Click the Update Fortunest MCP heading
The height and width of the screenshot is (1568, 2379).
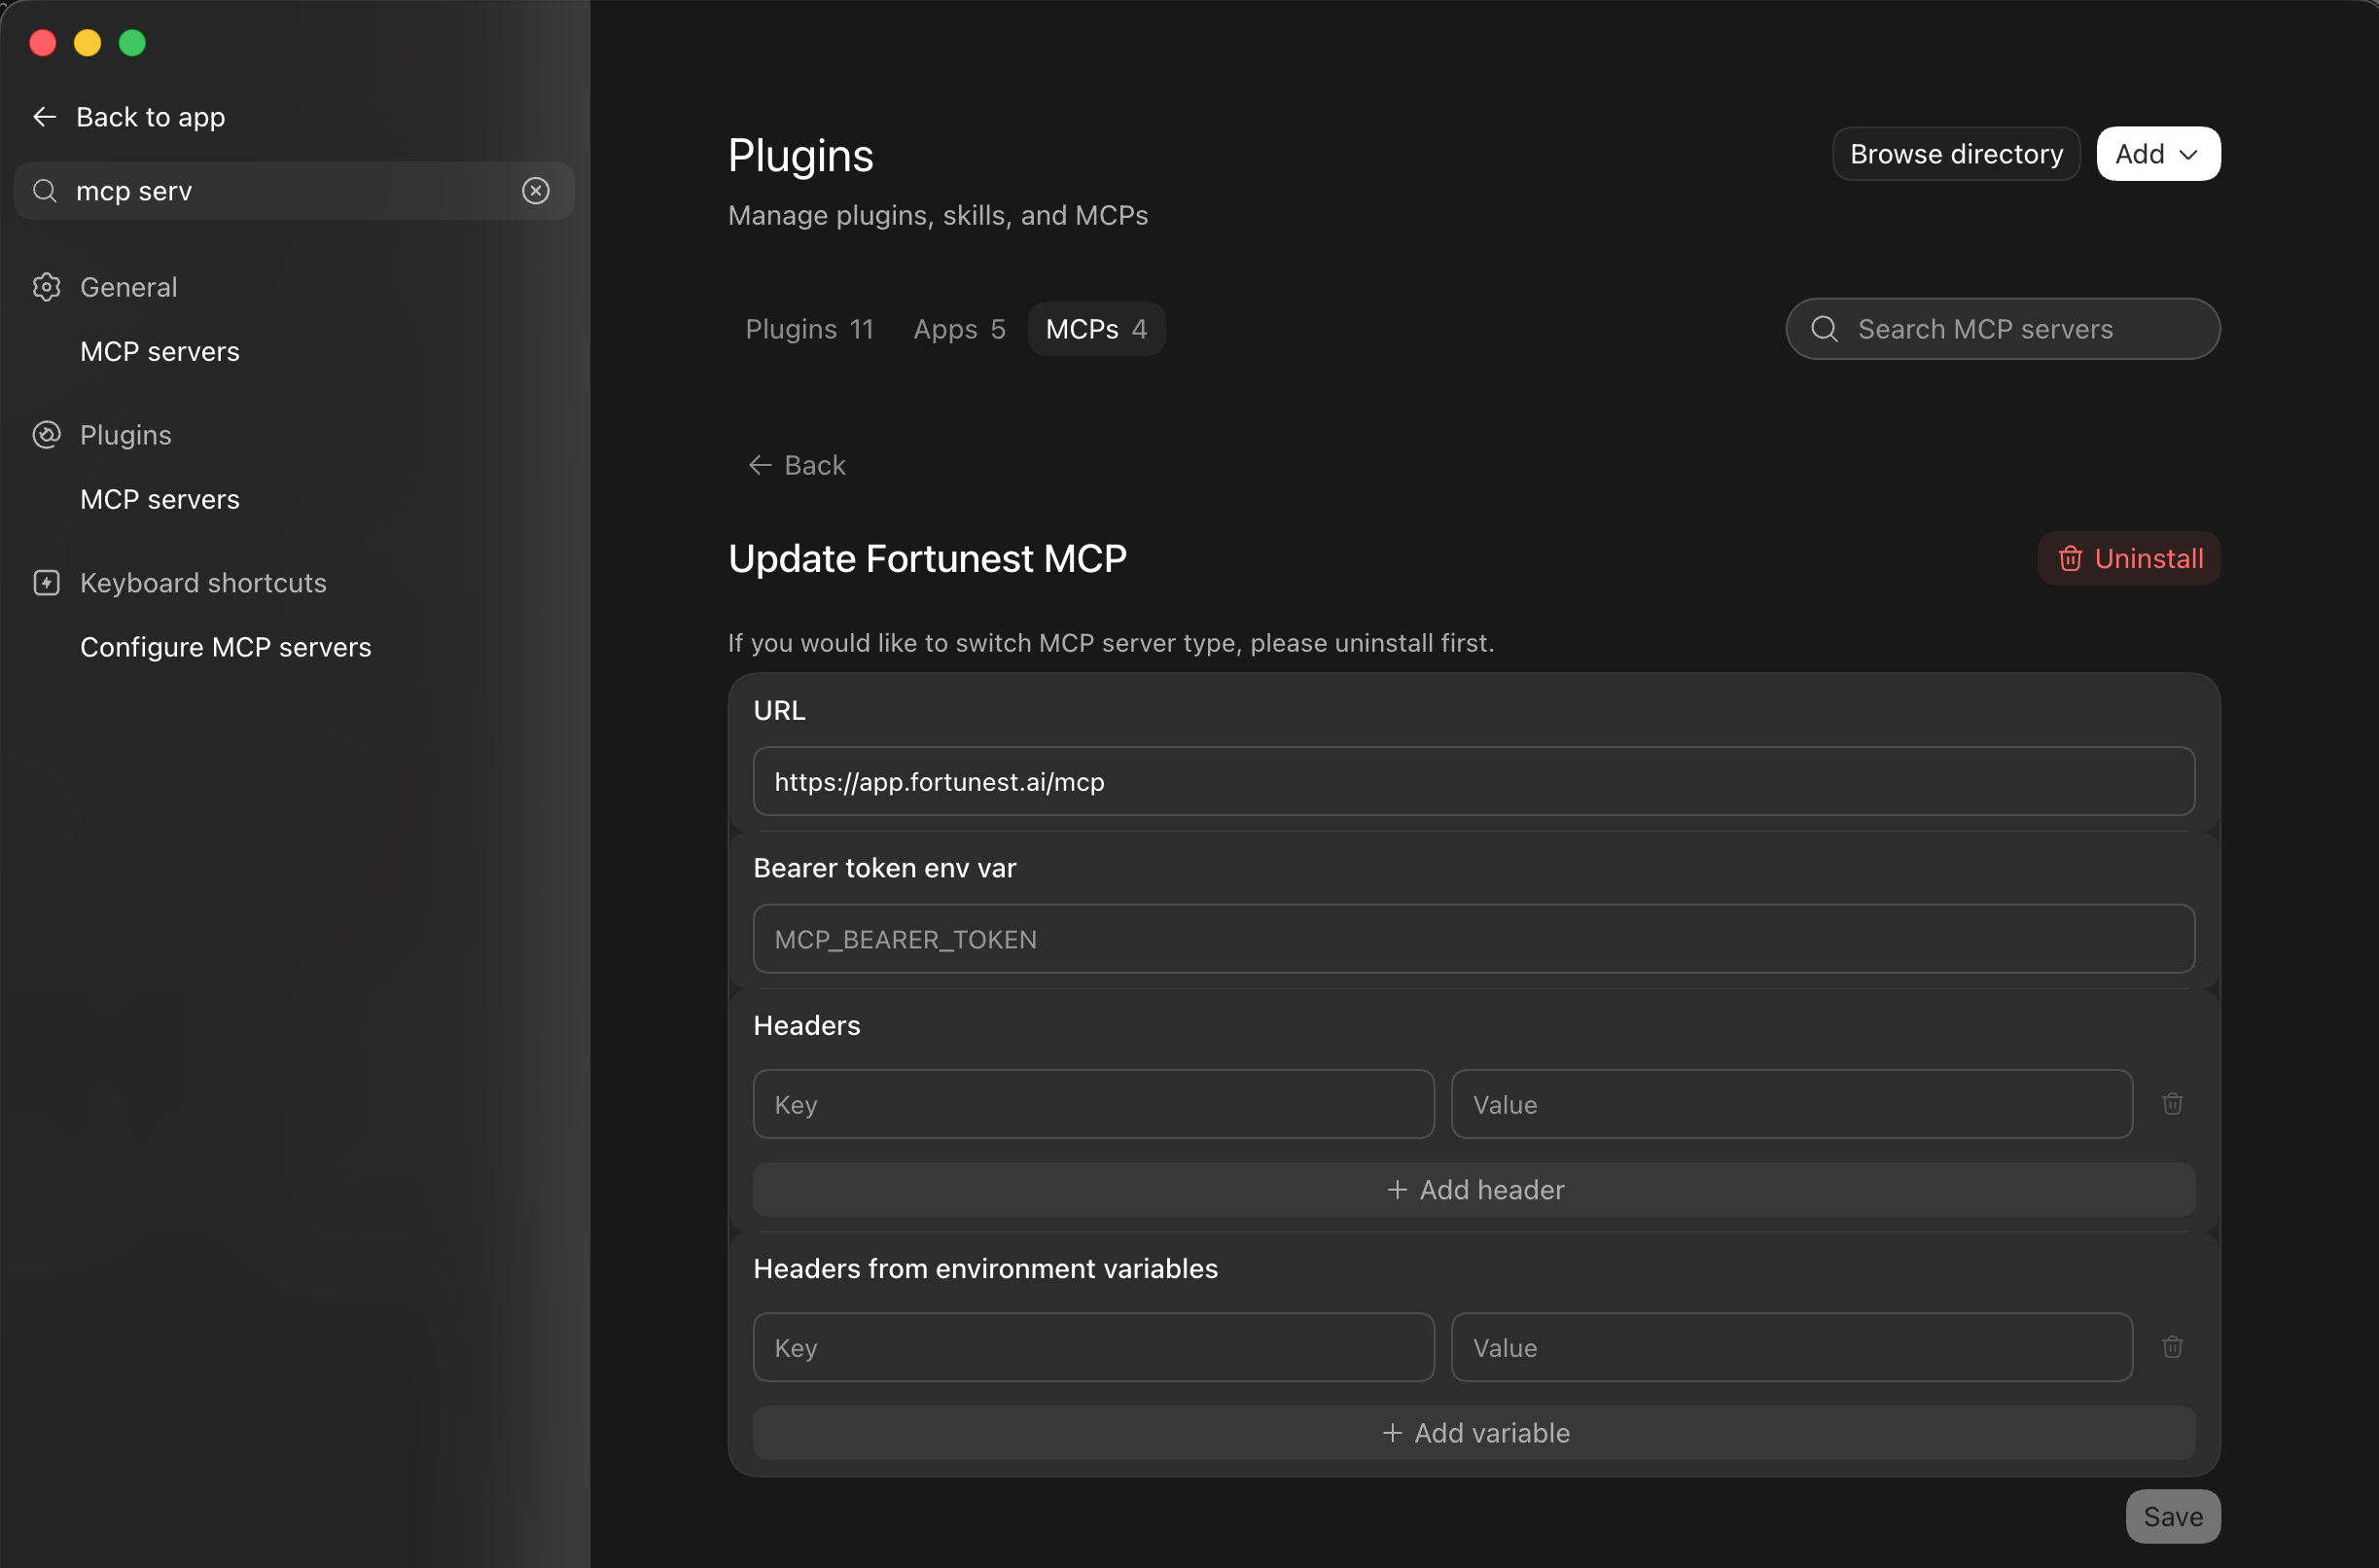tap(927, 559)
